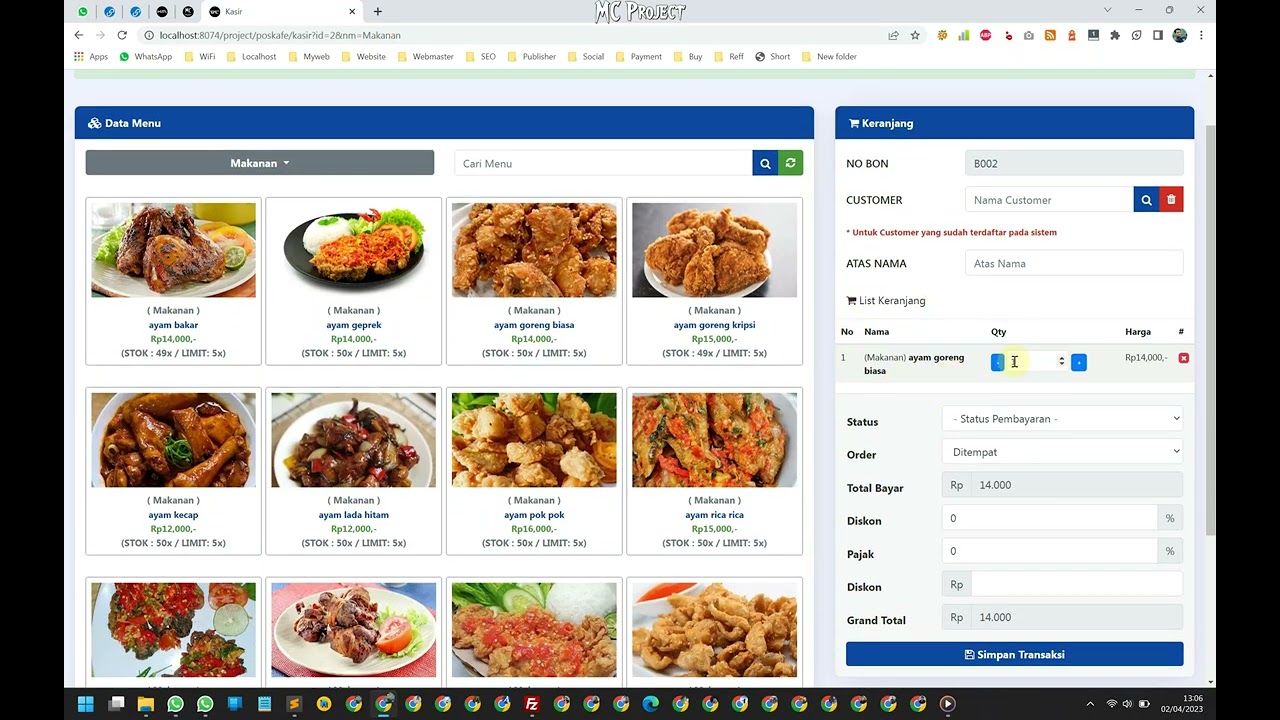Open Microsoft Edge from the taskbar
This screenshot has width=1280, height=720.
651,704
